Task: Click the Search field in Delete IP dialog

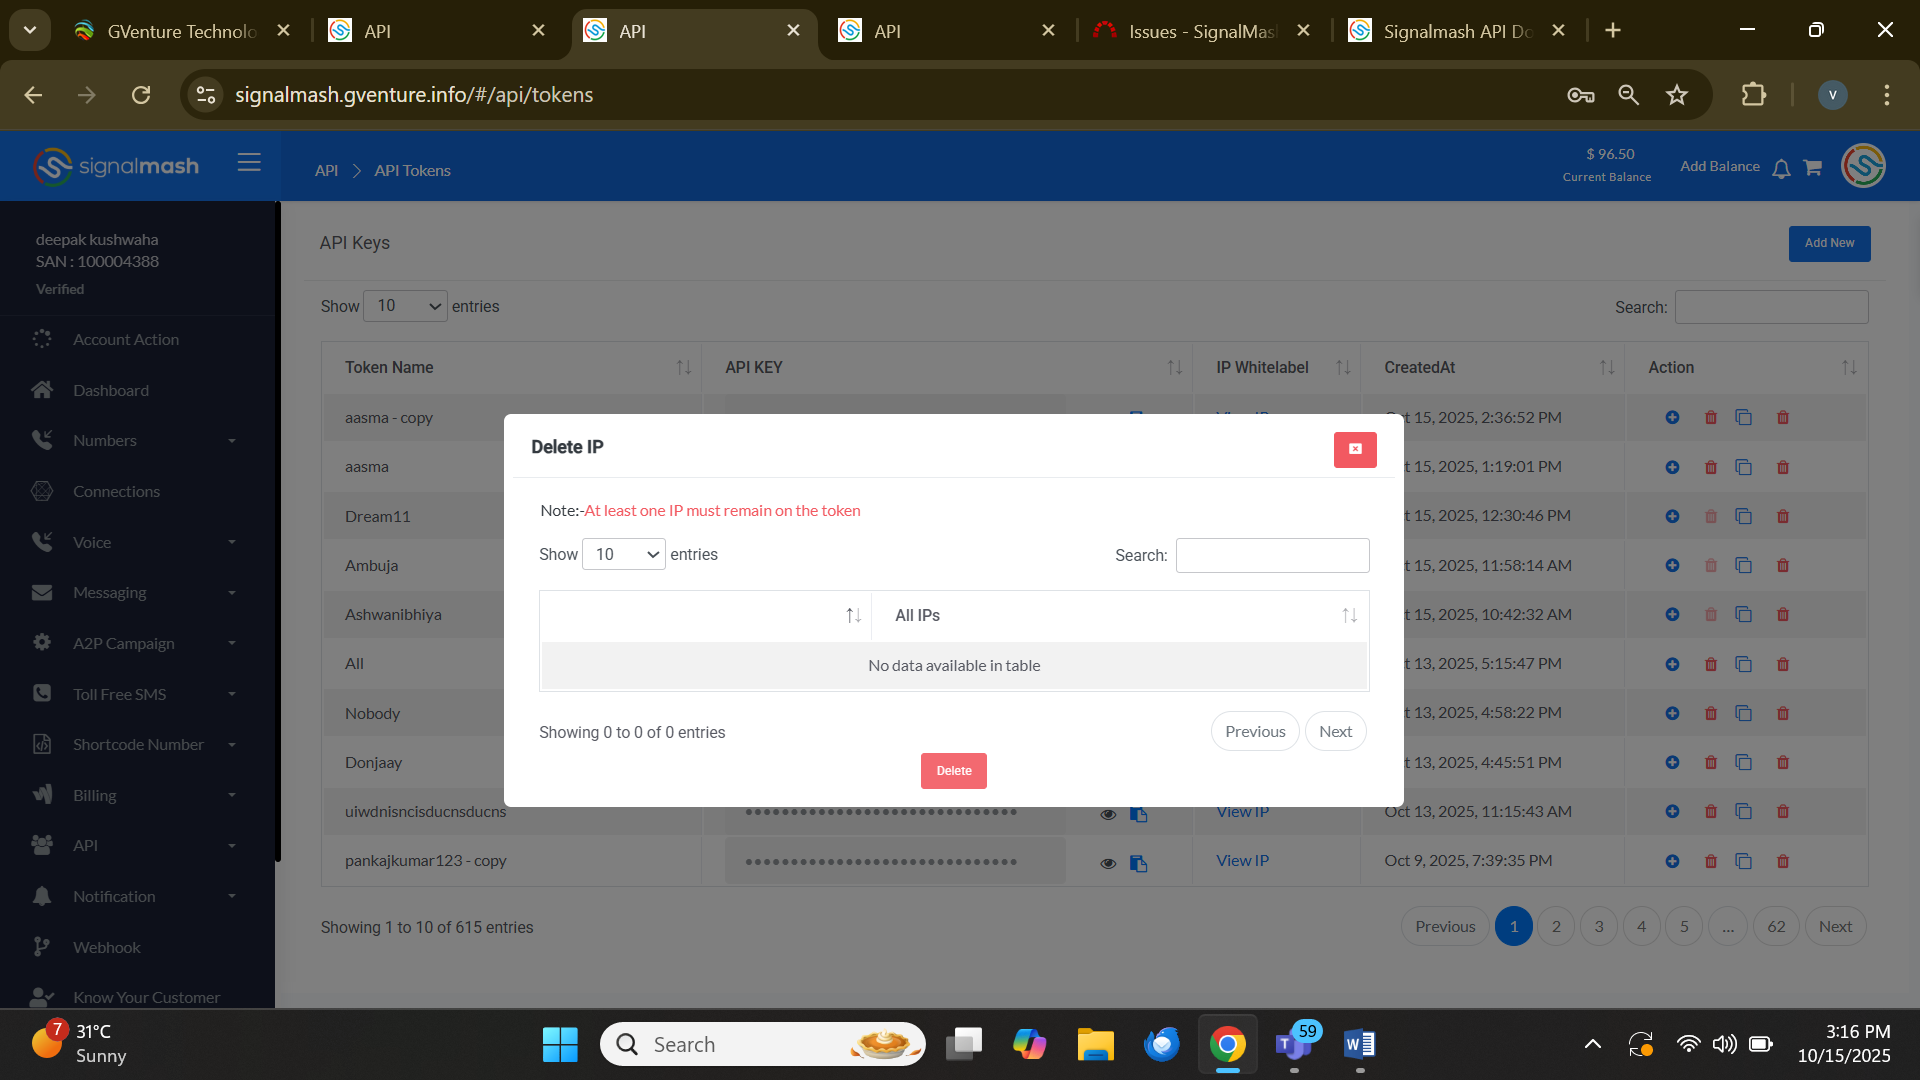Action: click(1272, 556)
